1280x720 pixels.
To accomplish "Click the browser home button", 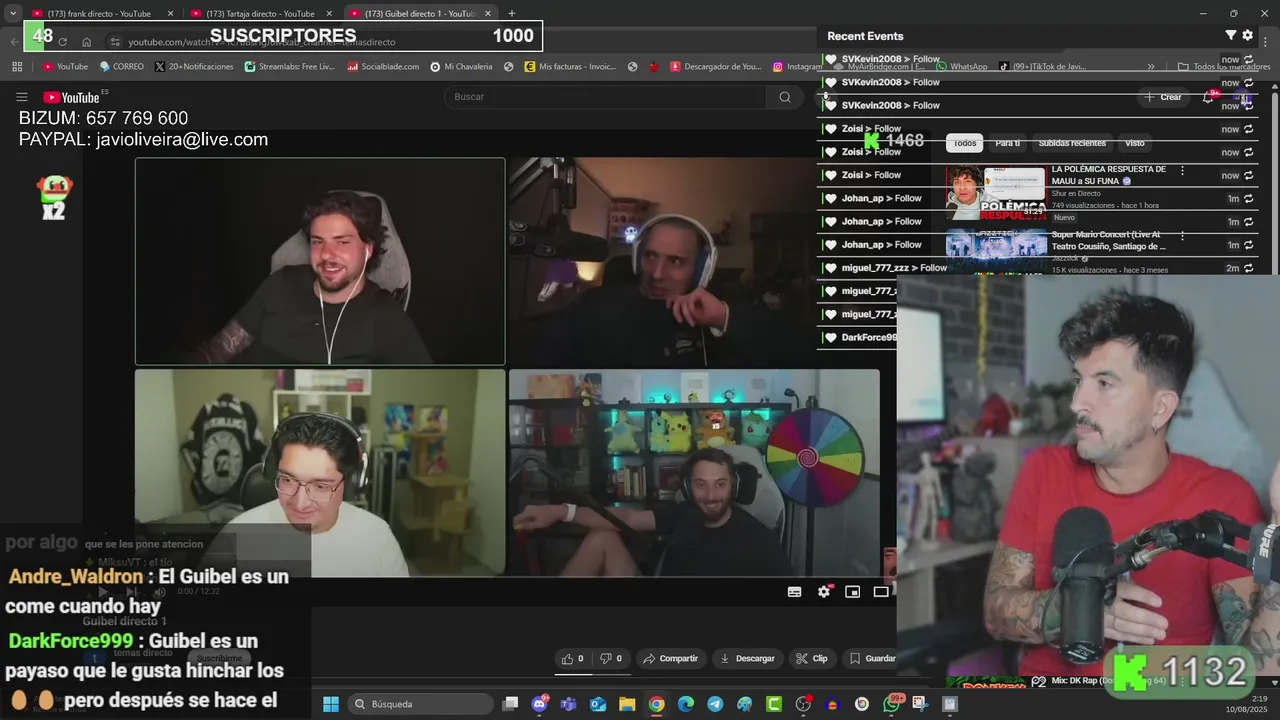I will (x=87, y=42).
